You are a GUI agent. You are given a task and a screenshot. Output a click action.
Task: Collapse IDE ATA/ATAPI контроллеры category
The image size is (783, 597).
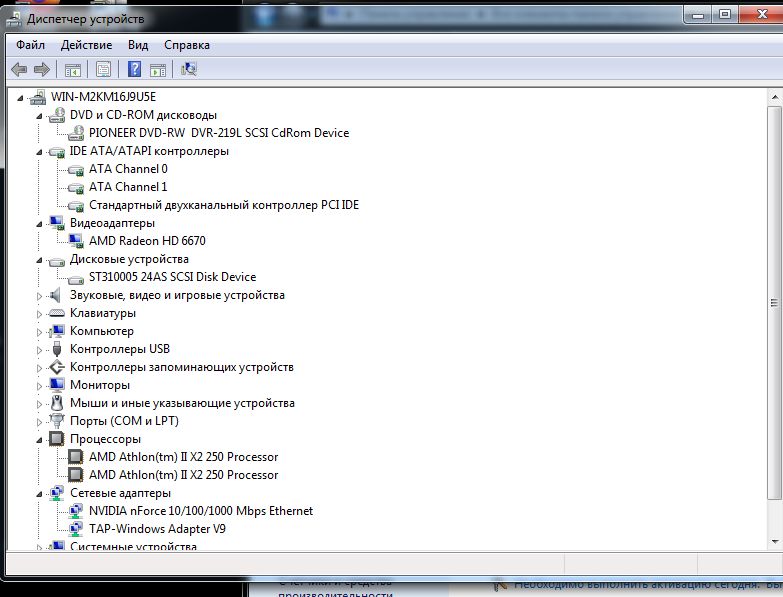pos(39,152)
